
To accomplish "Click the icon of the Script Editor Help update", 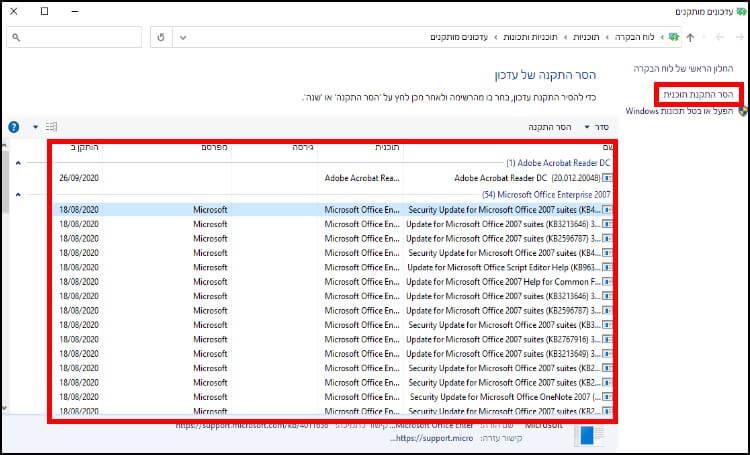I will 607,267.
